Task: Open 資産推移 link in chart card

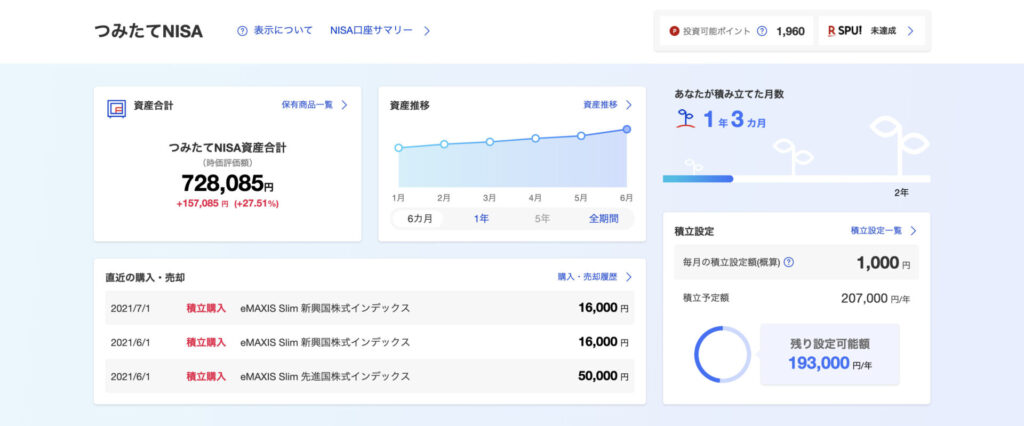Action: coord(600,105)
